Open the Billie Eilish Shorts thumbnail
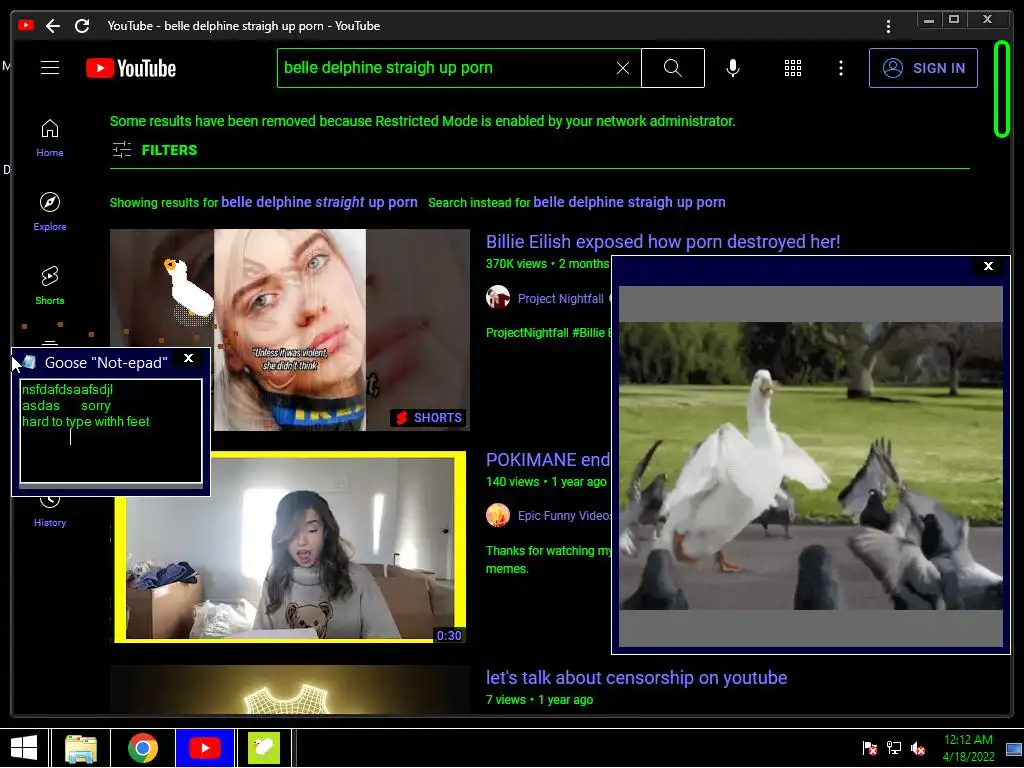This screenshot has height=768, width=1024. click(x=290, y=330)
